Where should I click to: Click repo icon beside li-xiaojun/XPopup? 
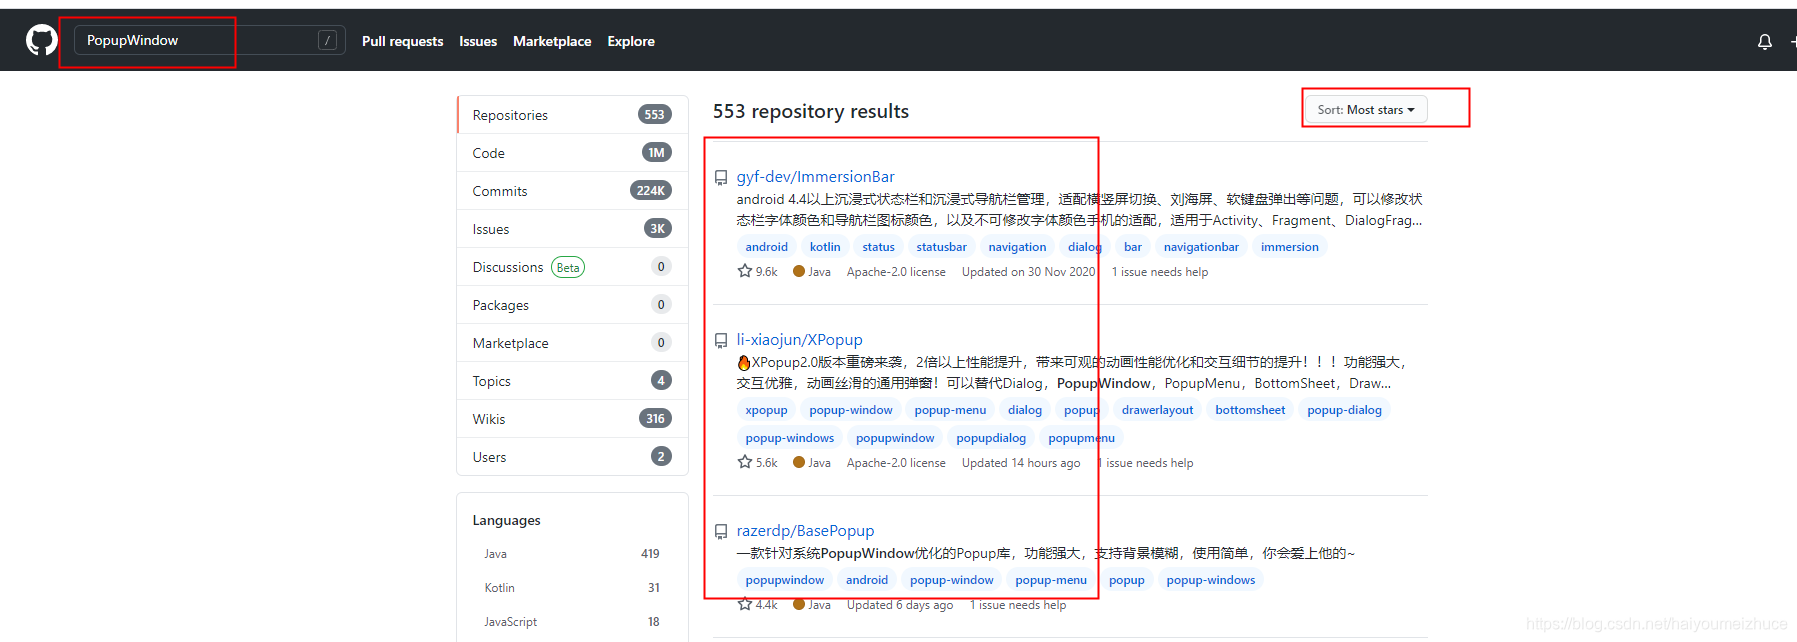(721, 341)
